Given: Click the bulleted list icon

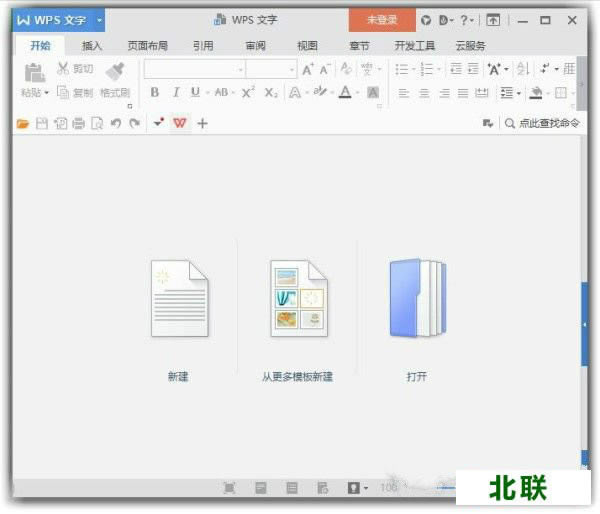Looking at the screenshot, I should tap(402, 69).
